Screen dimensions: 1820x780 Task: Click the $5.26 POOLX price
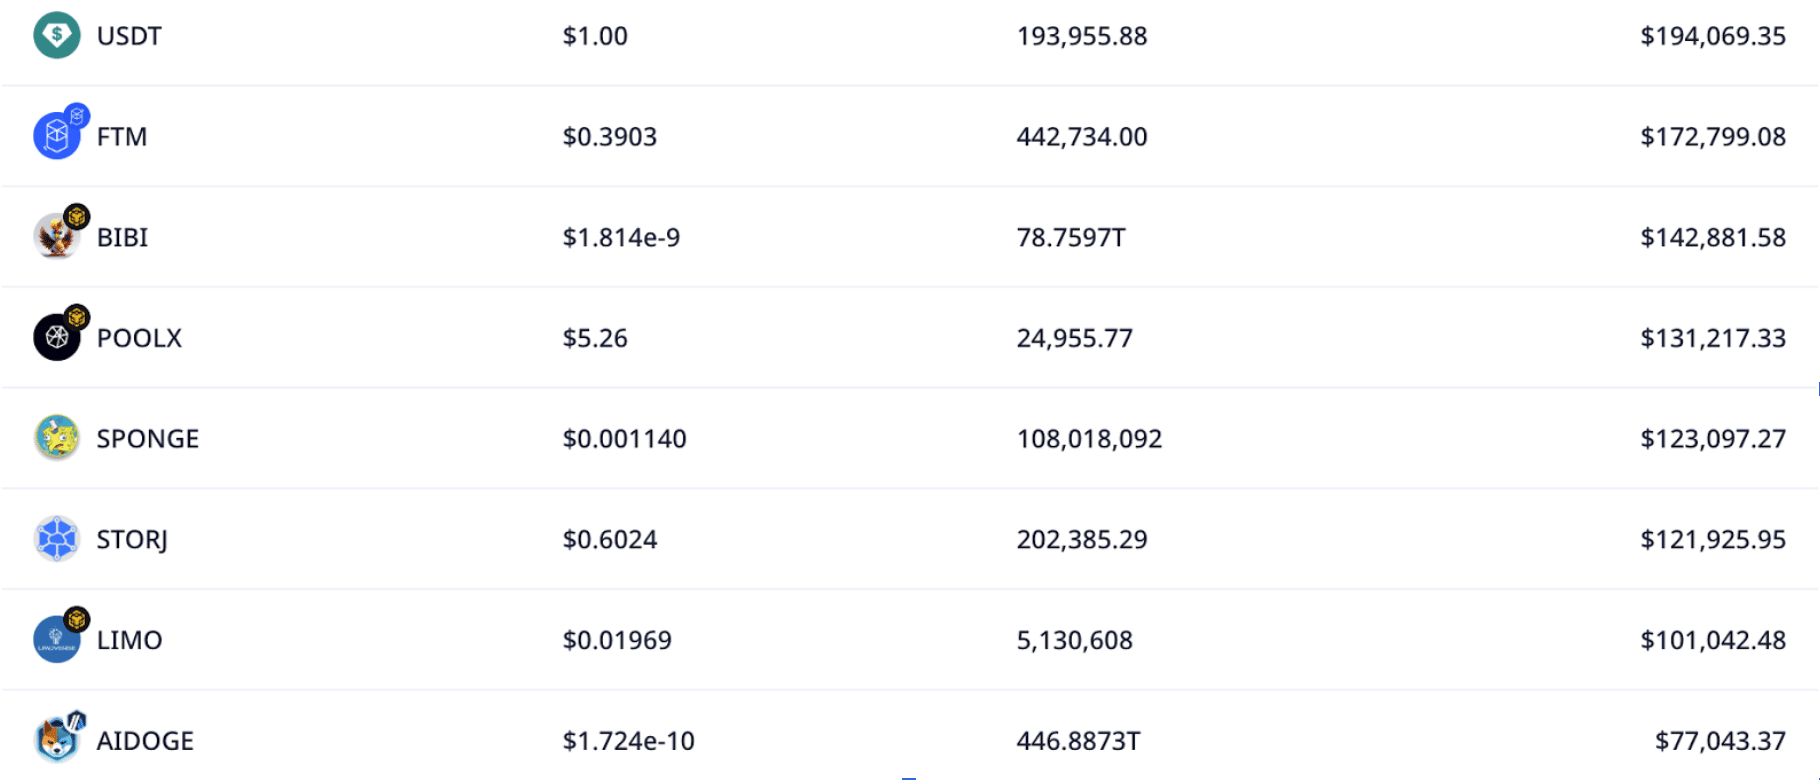tap(596, 338)
